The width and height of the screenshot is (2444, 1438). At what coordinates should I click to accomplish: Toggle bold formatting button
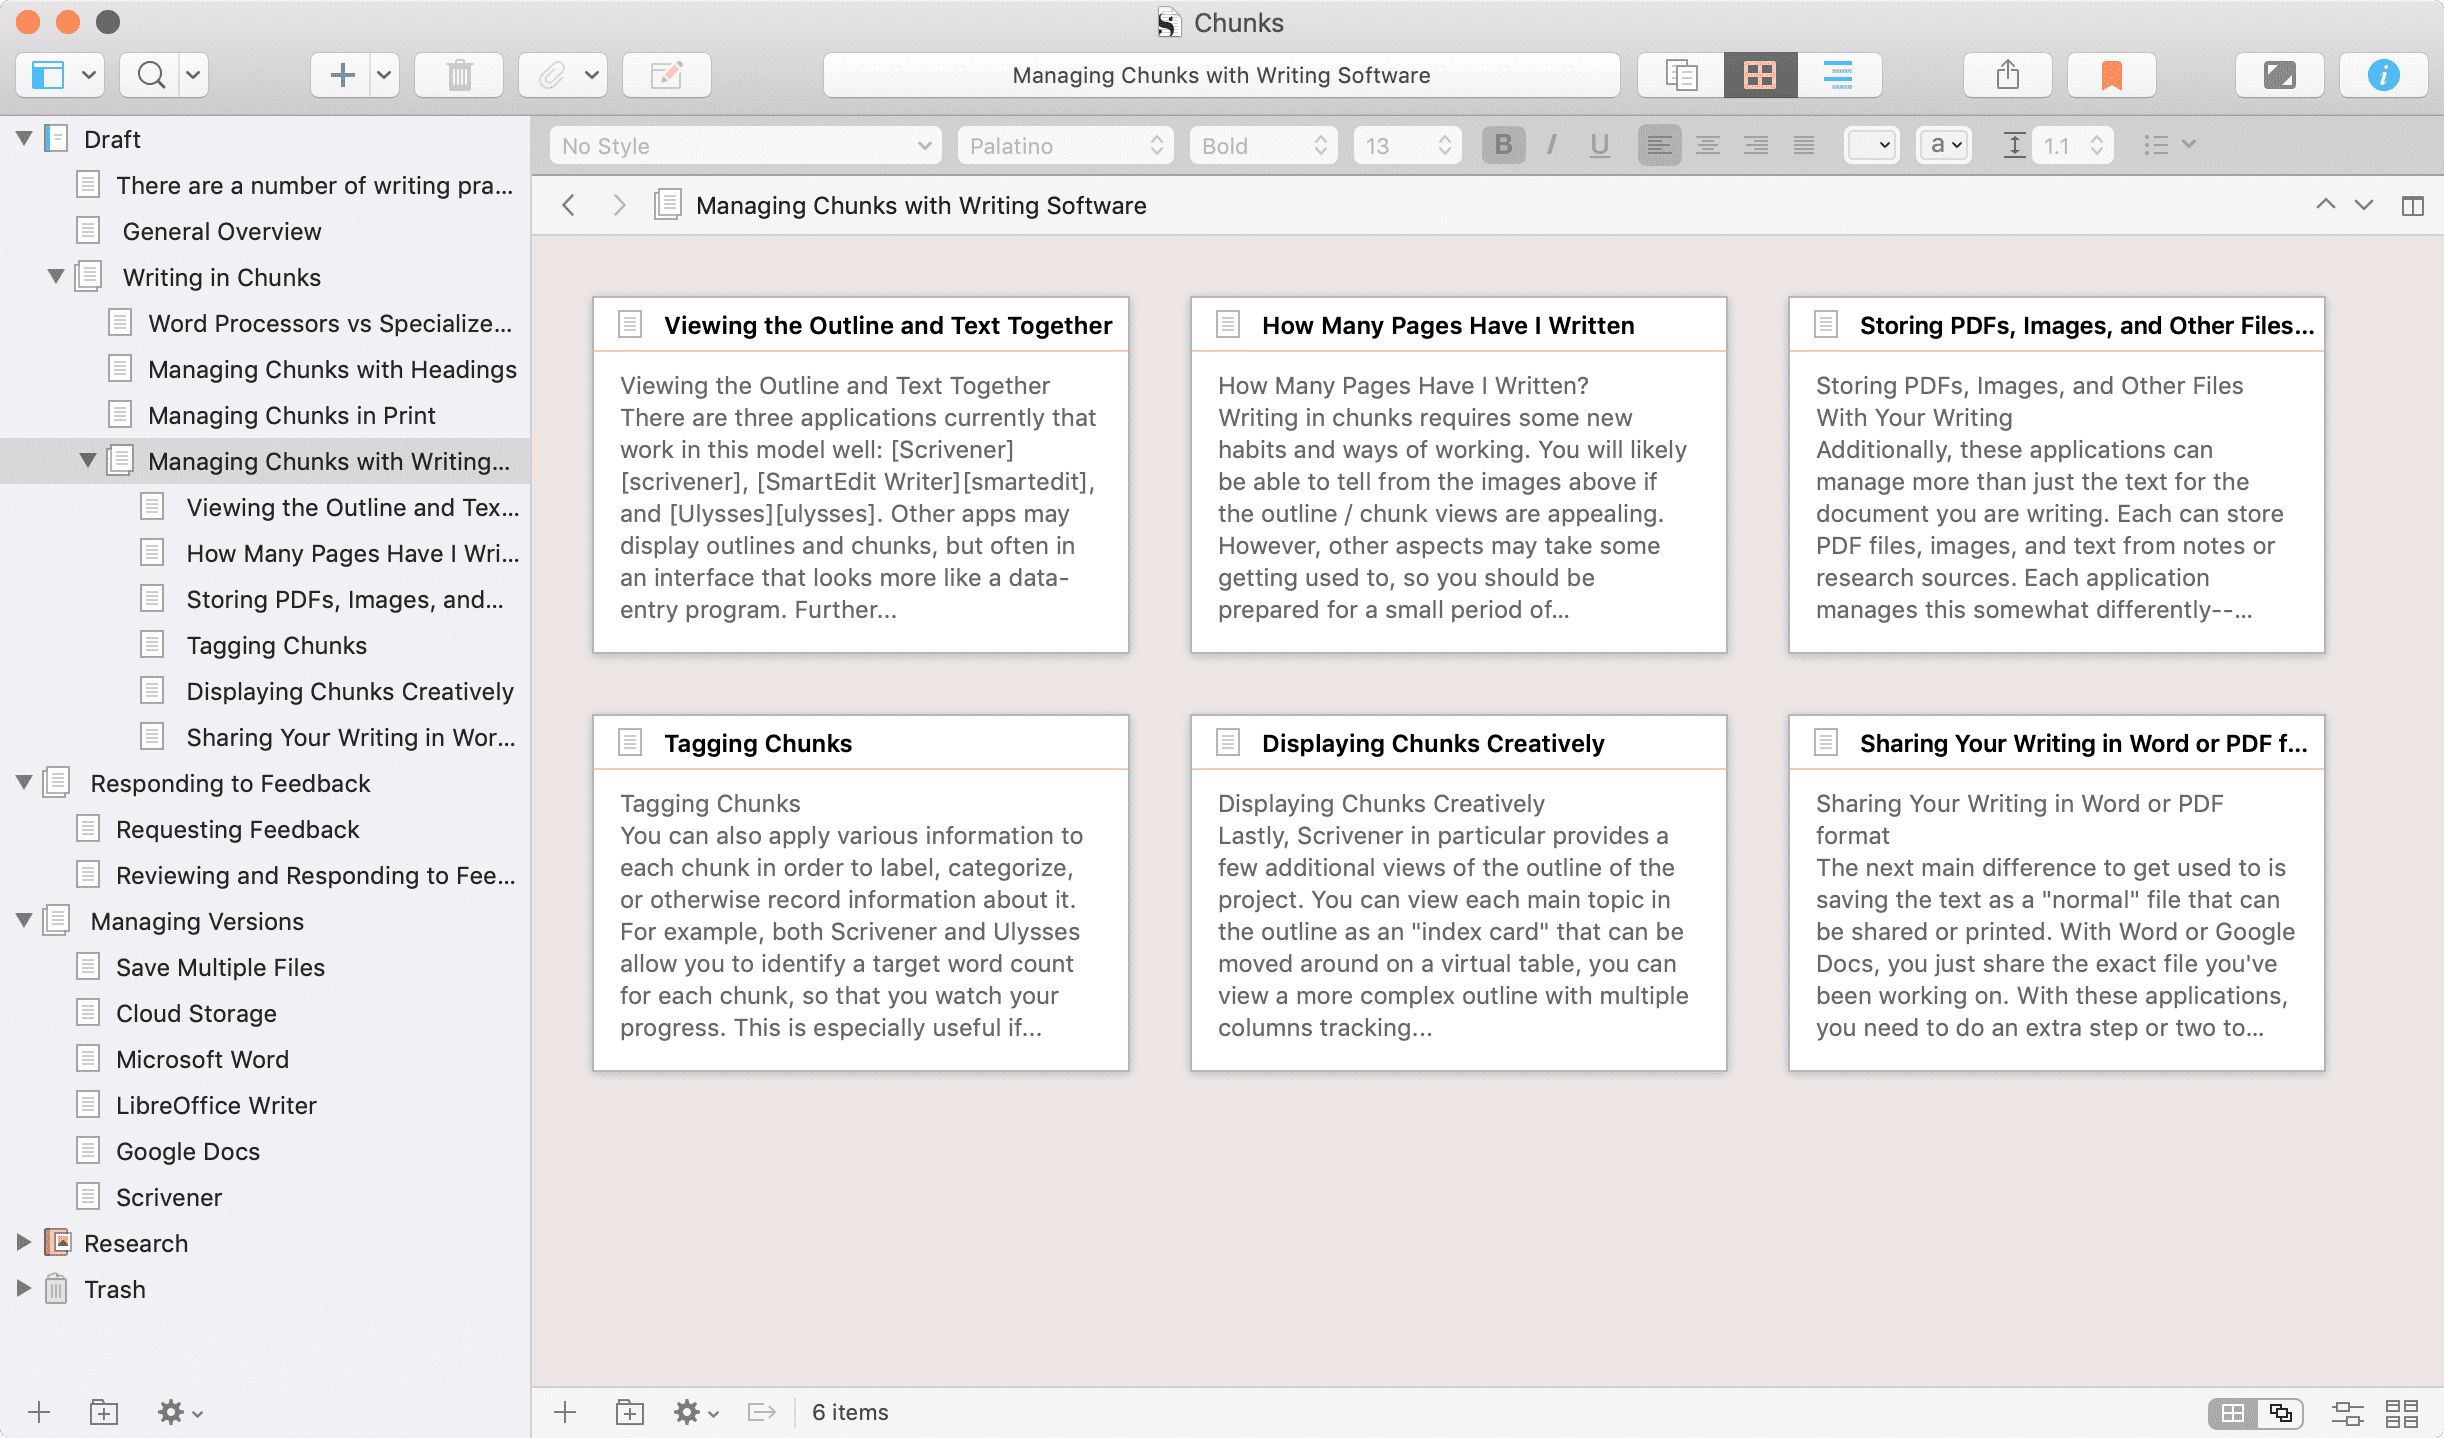[x=1503, y=145]
